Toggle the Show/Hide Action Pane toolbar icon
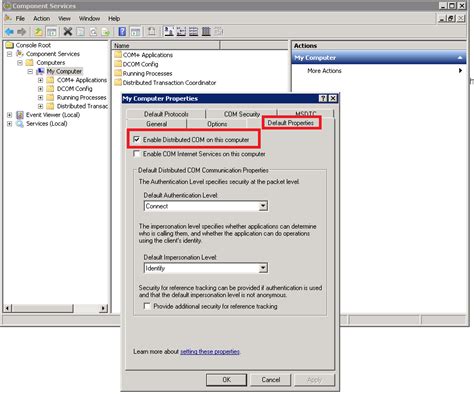474x394 pixels. point(135,32)
